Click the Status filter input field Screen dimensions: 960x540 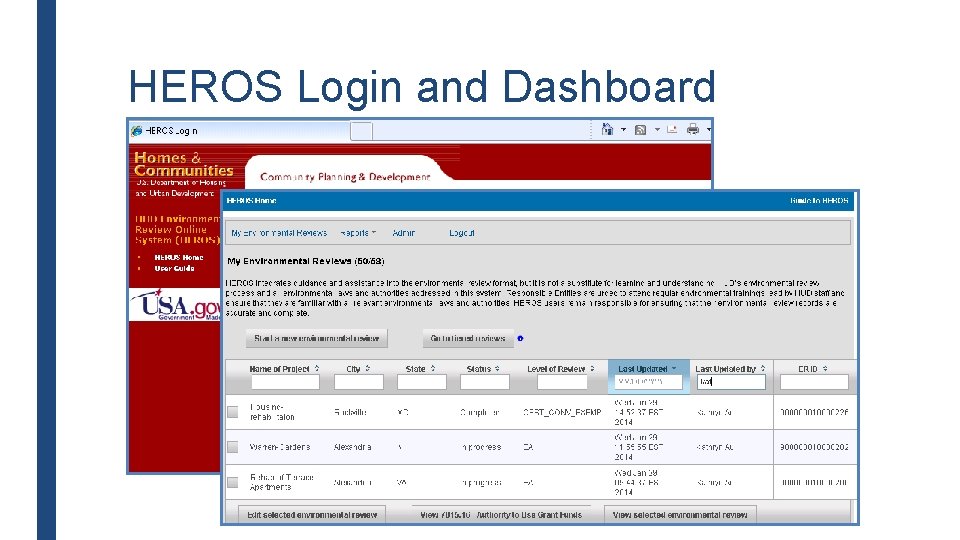click(x=484, y=382)
